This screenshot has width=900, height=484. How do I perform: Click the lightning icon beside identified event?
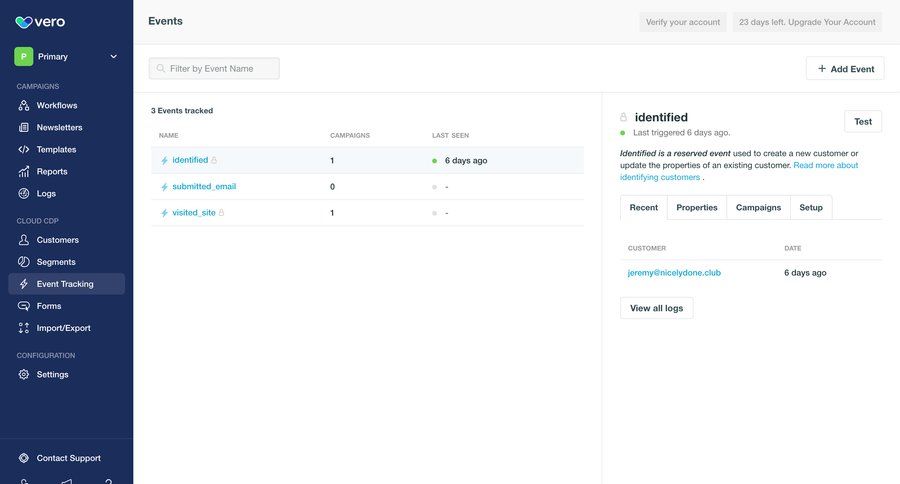click(164, 160)
